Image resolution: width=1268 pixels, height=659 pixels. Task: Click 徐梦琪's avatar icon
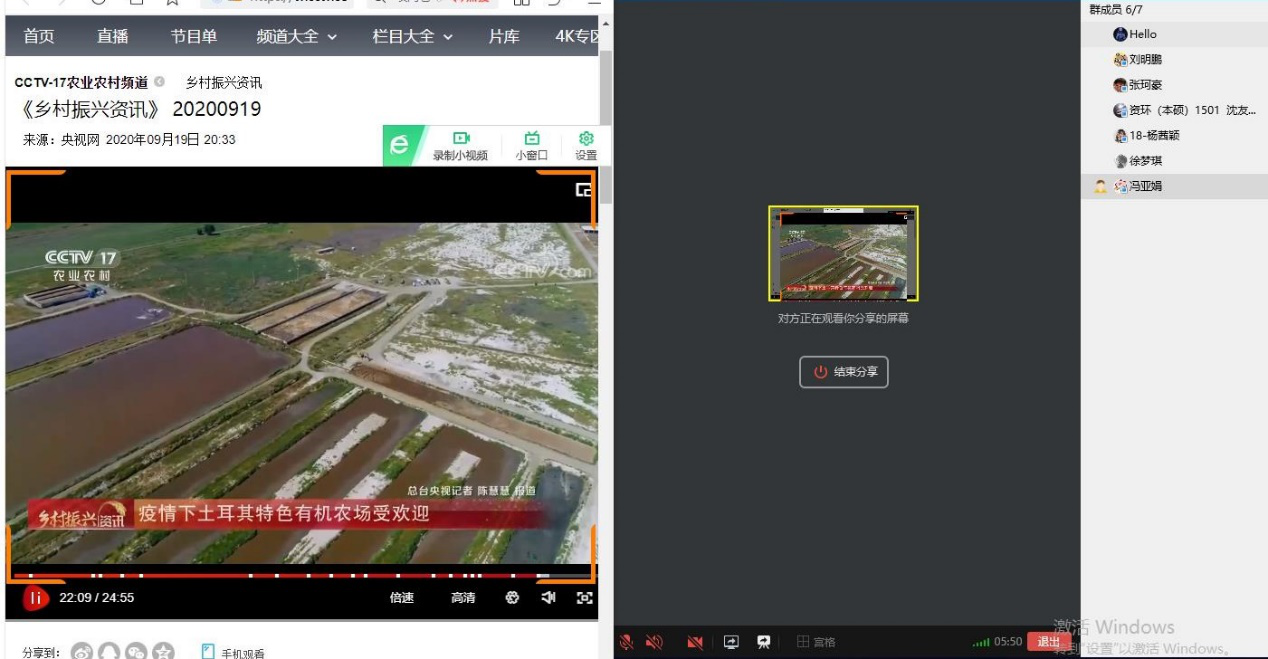coord(1120,161)
